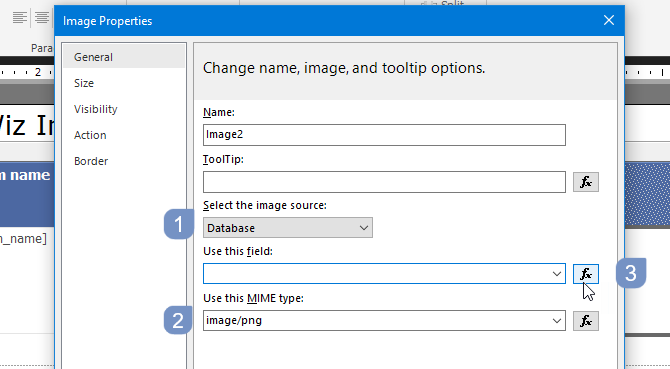Center paragraph alignment in ribbon

(41, 18)
